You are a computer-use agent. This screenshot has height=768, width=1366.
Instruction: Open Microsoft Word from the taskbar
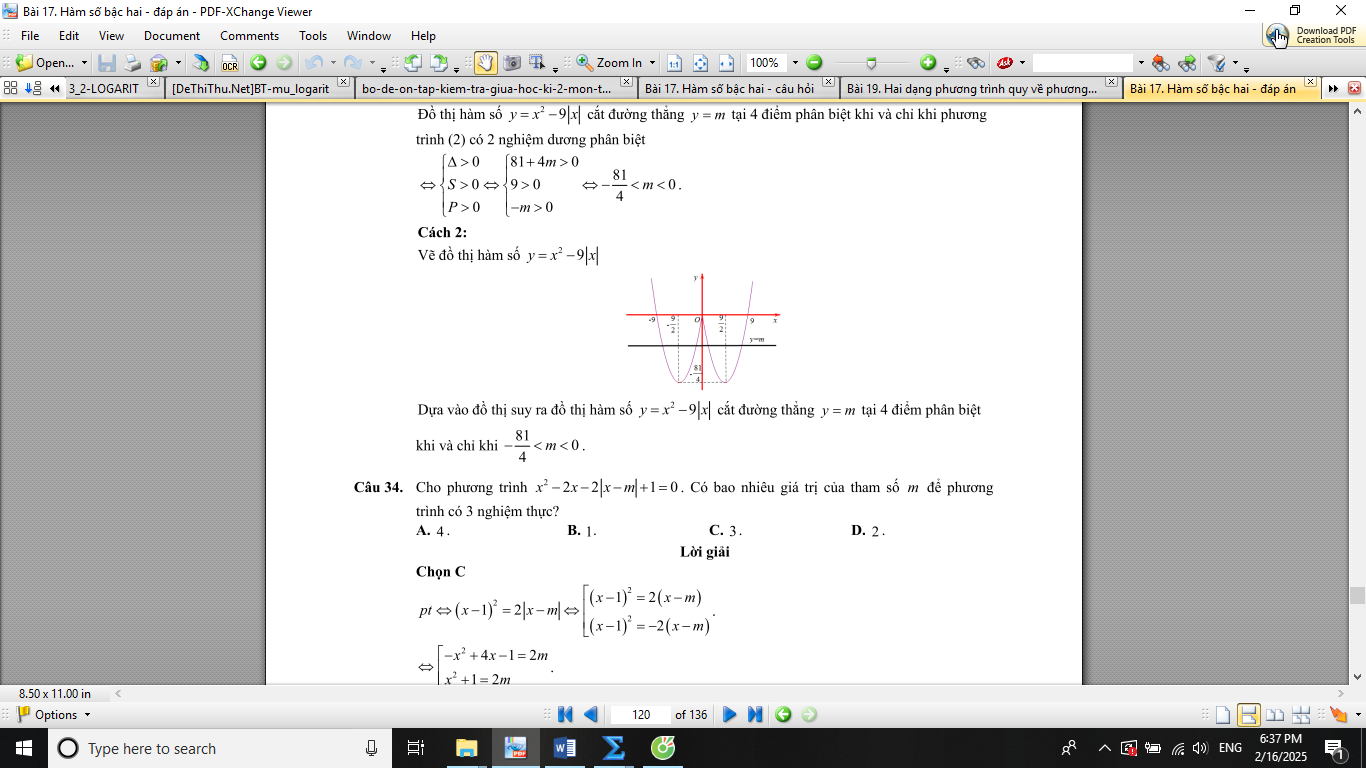(x=563, y=748)
